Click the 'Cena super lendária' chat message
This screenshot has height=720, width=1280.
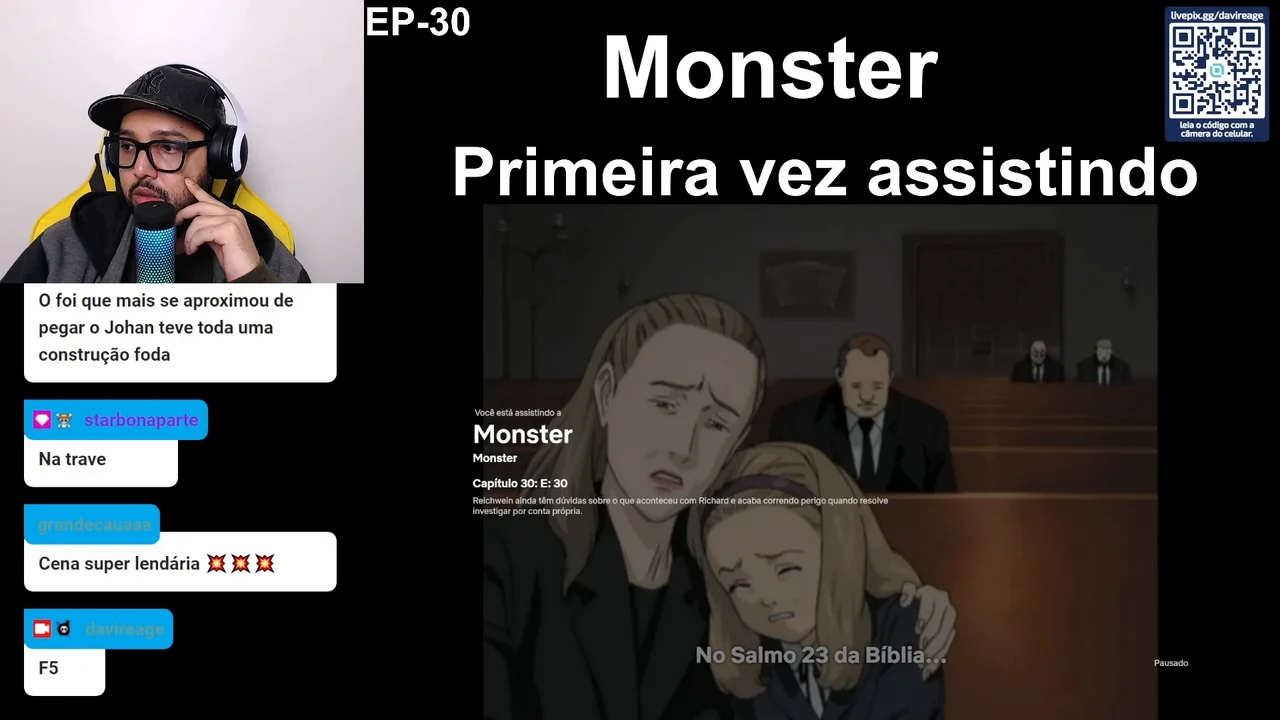(157, 564)
